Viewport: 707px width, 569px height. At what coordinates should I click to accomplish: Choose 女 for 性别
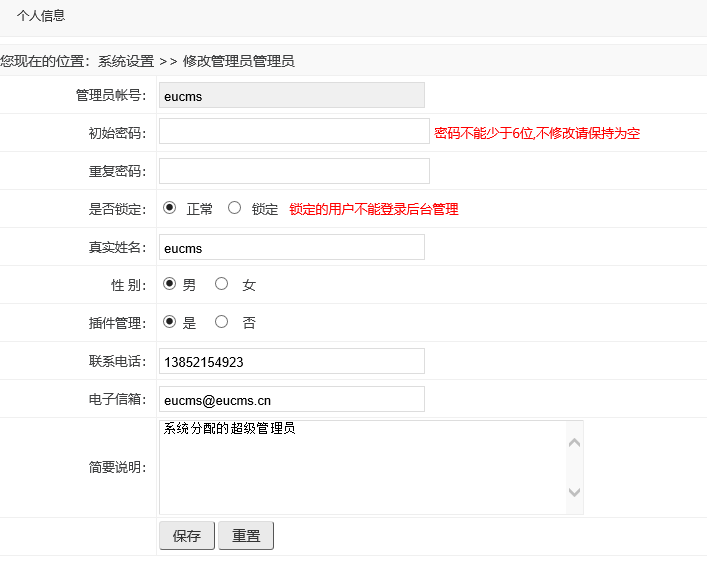[x=222, y=284]
